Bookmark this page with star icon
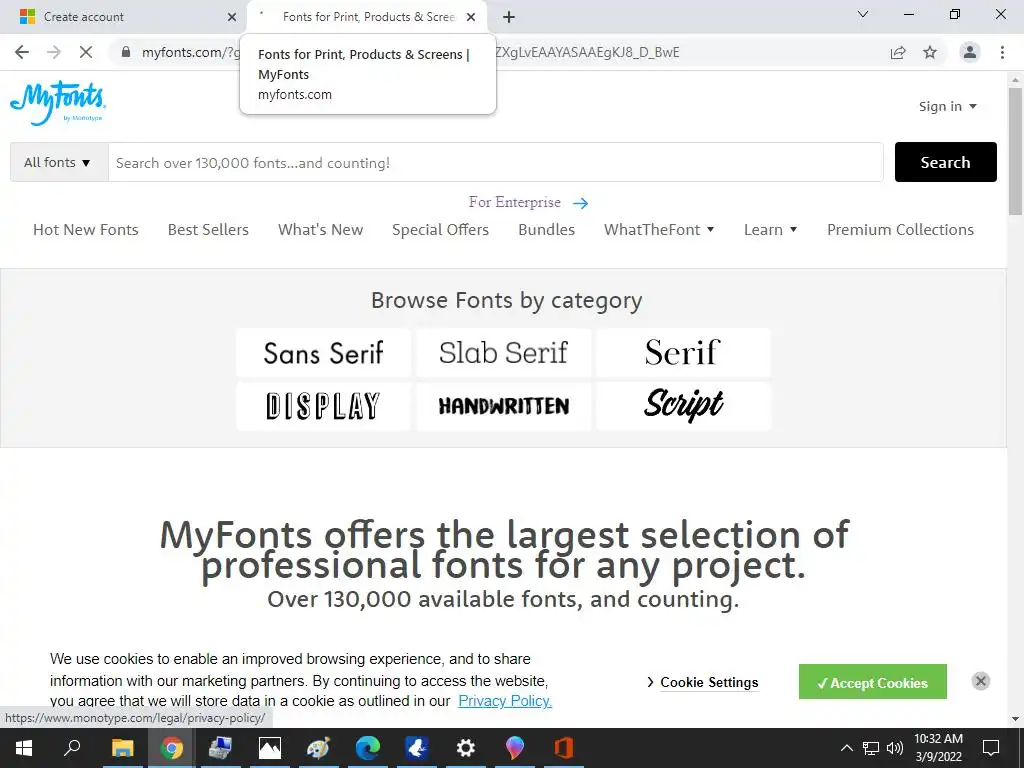 [930, 52]
